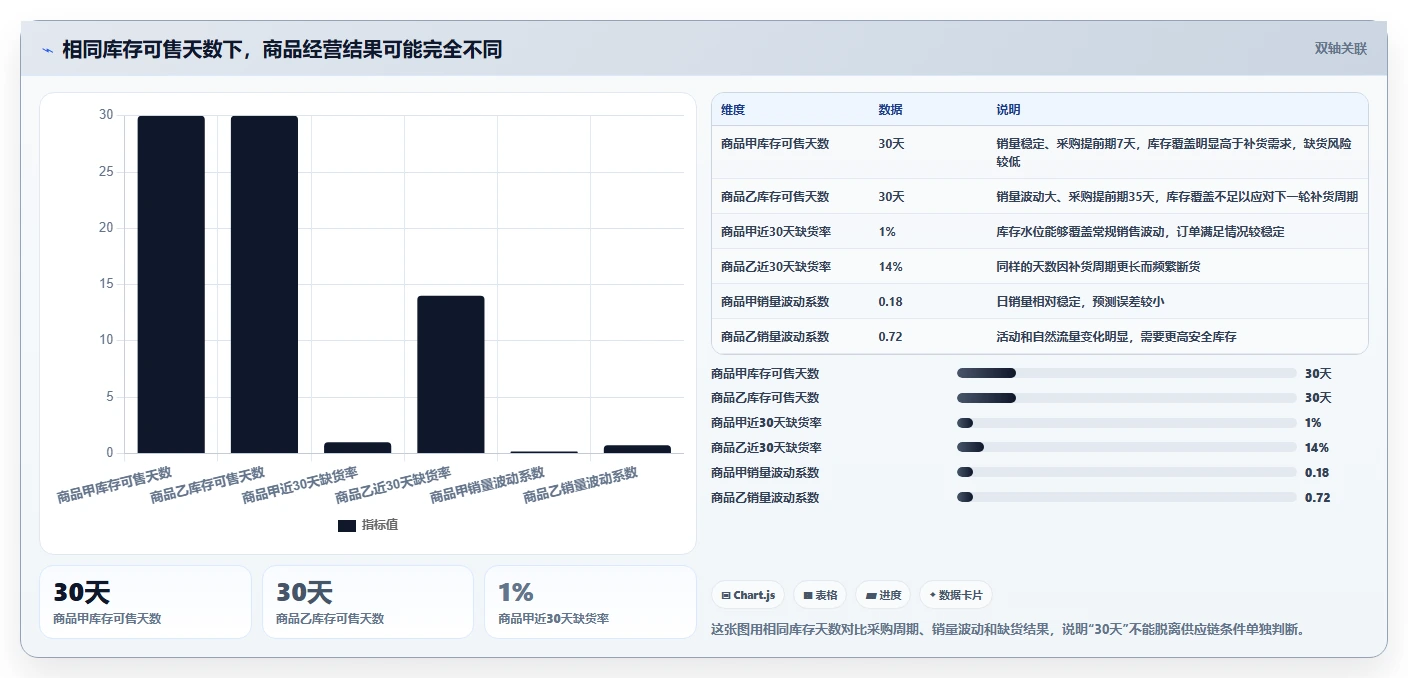Click description 日销量相对稳定，预测误差较小
1408x678 pixels.
click(x=1080, y=302)
